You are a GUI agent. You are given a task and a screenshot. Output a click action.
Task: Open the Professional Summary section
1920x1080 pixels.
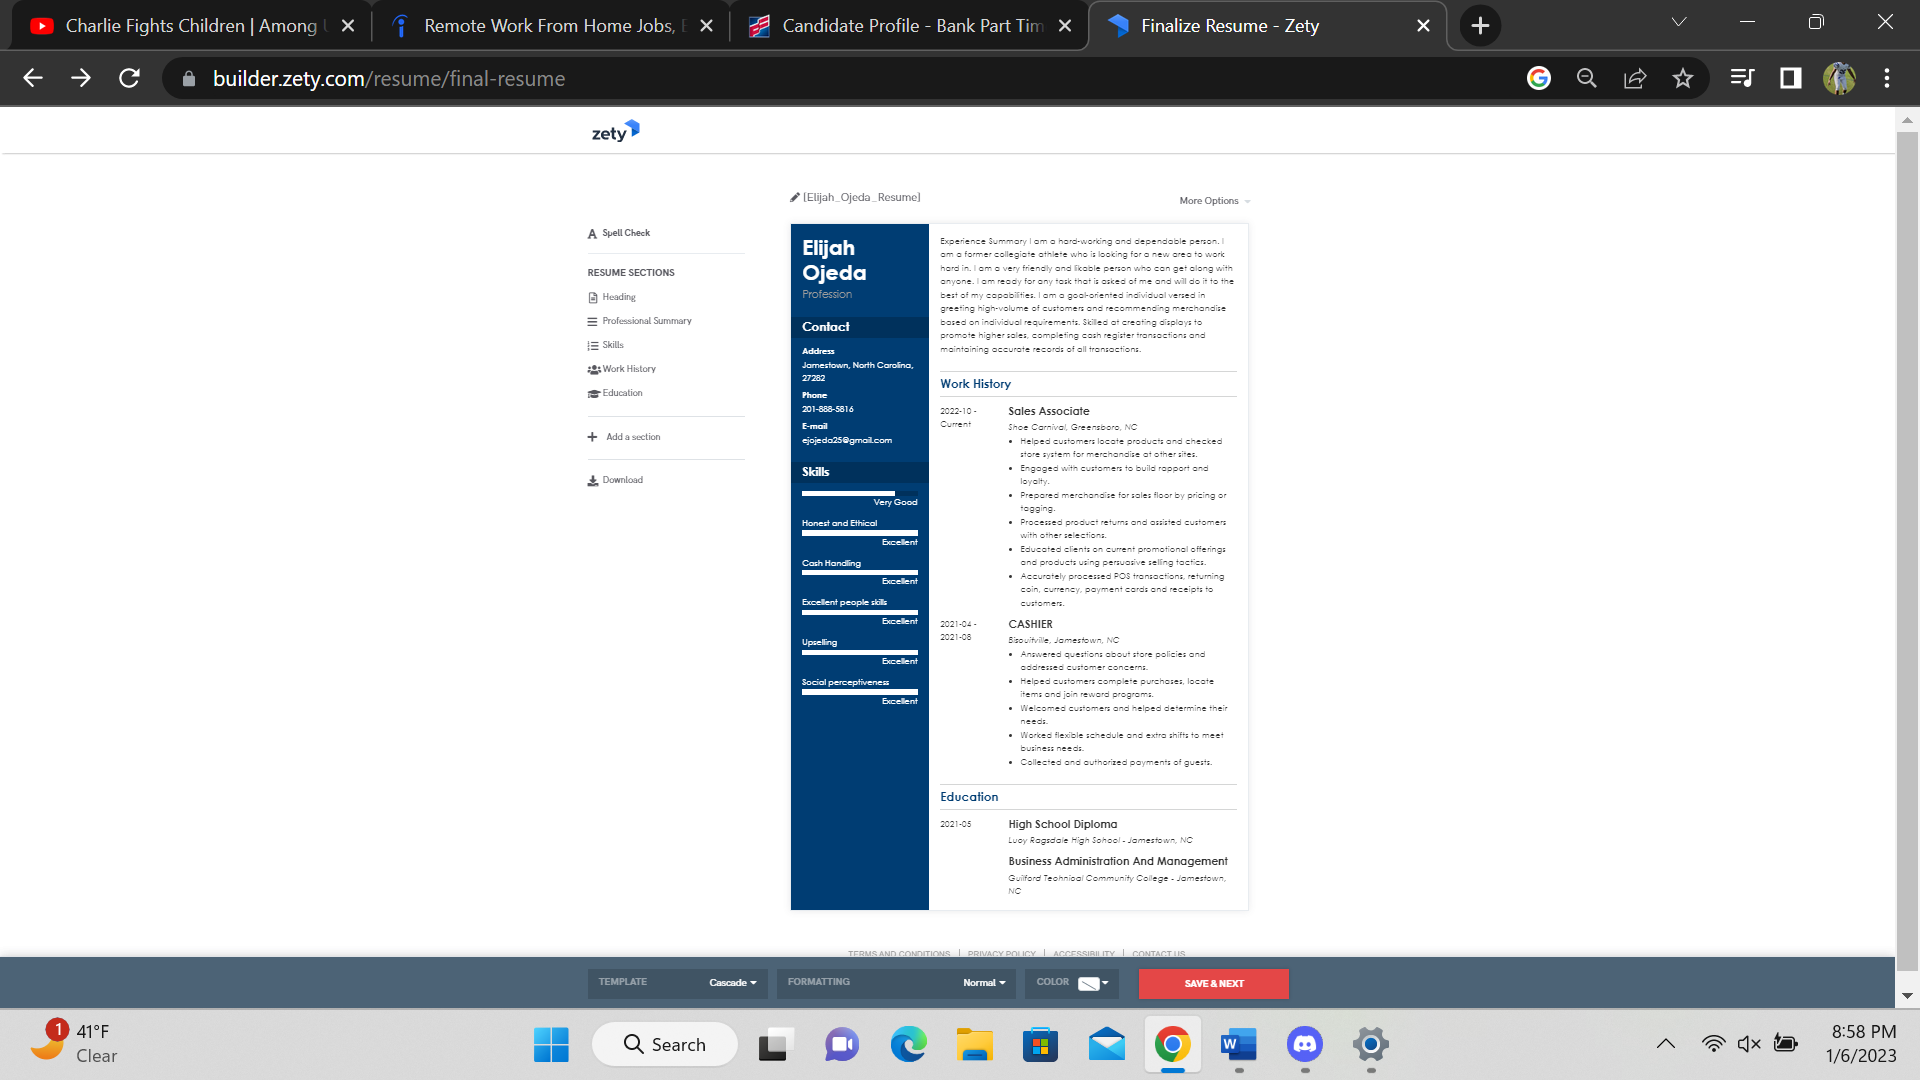click(x=640, y=321)
